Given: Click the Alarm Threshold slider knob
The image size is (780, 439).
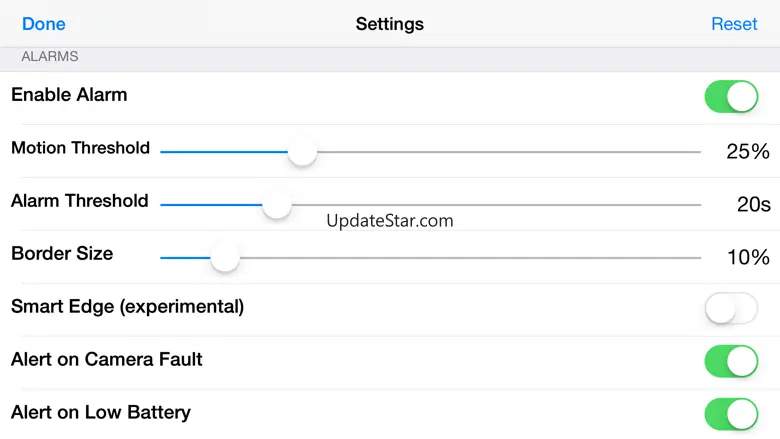Looking at the screenshot, I should tap(277, 205).
